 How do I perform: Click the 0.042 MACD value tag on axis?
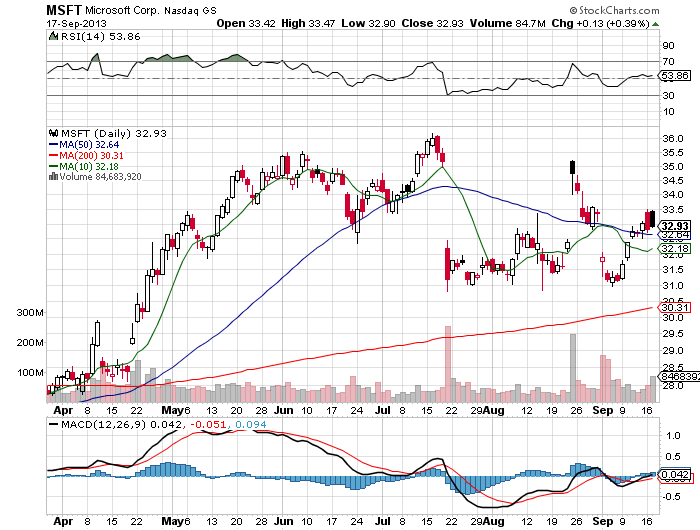[675, 474]
